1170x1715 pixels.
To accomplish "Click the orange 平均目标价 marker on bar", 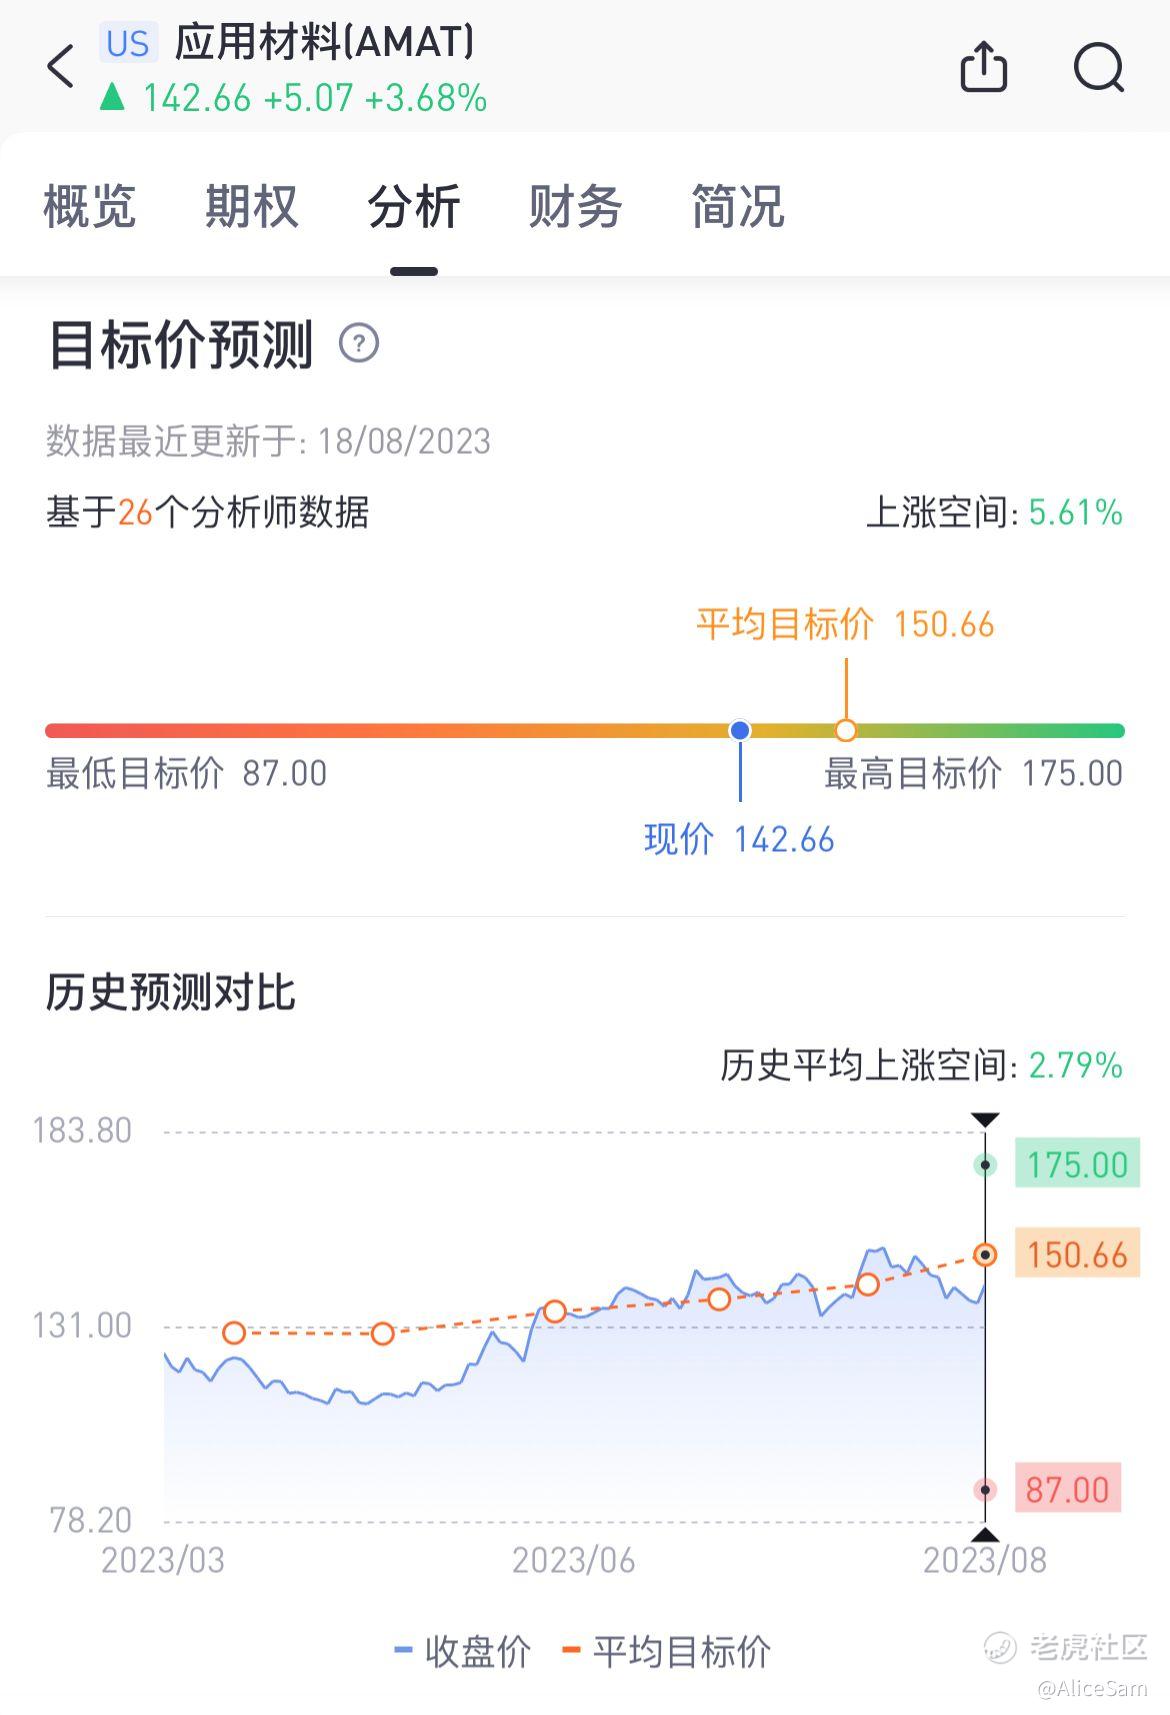I will click(x=846, y=731).
